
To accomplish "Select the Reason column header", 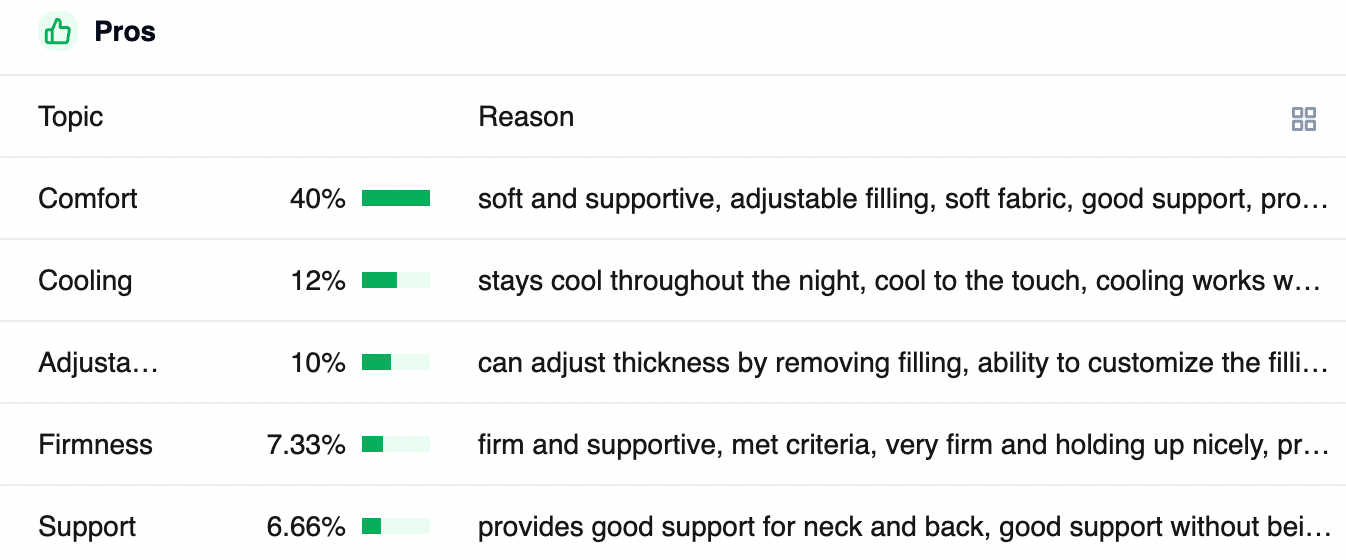I will 526,117.
